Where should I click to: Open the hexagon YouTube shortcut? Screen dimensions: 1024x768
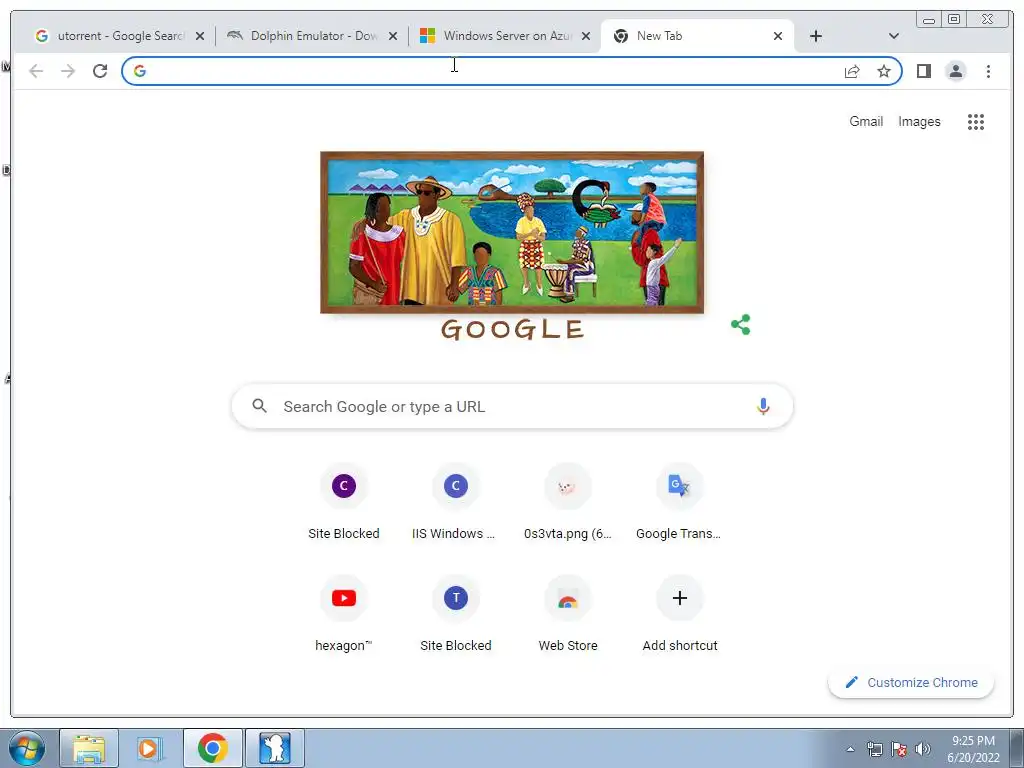point(344,614)
